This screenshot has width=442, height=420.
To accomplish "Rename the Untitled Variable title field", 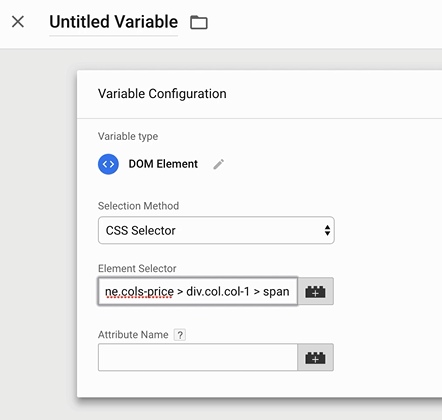I will (x=114, y=22).
